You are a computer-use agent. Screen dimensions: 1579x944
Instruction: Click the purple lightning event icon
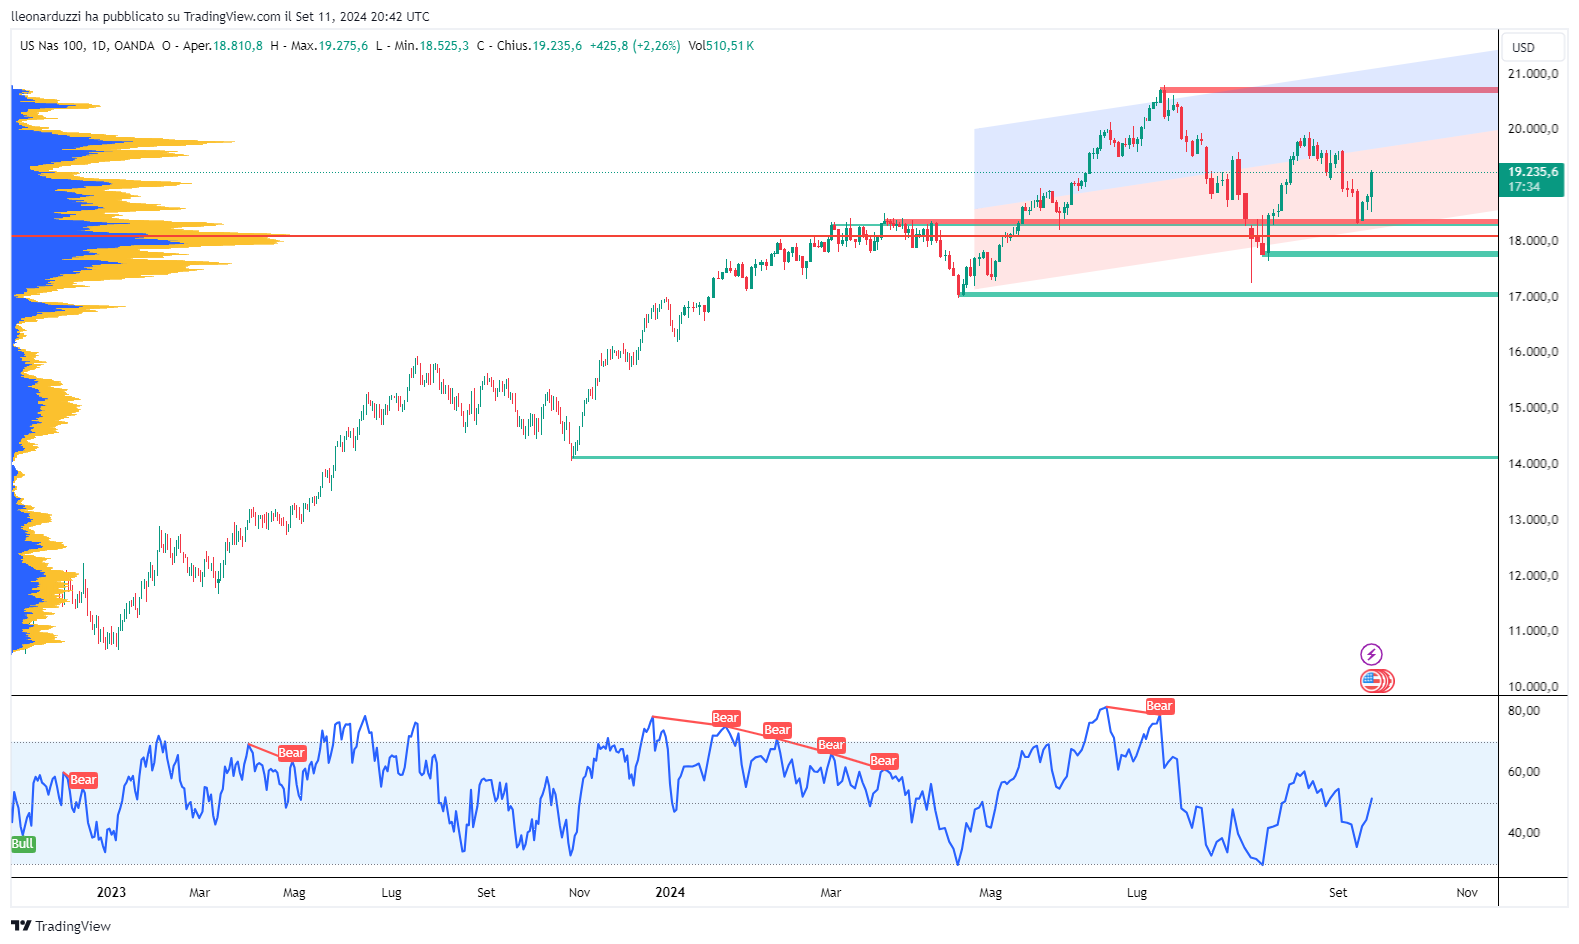click(x=1371, y=655)
